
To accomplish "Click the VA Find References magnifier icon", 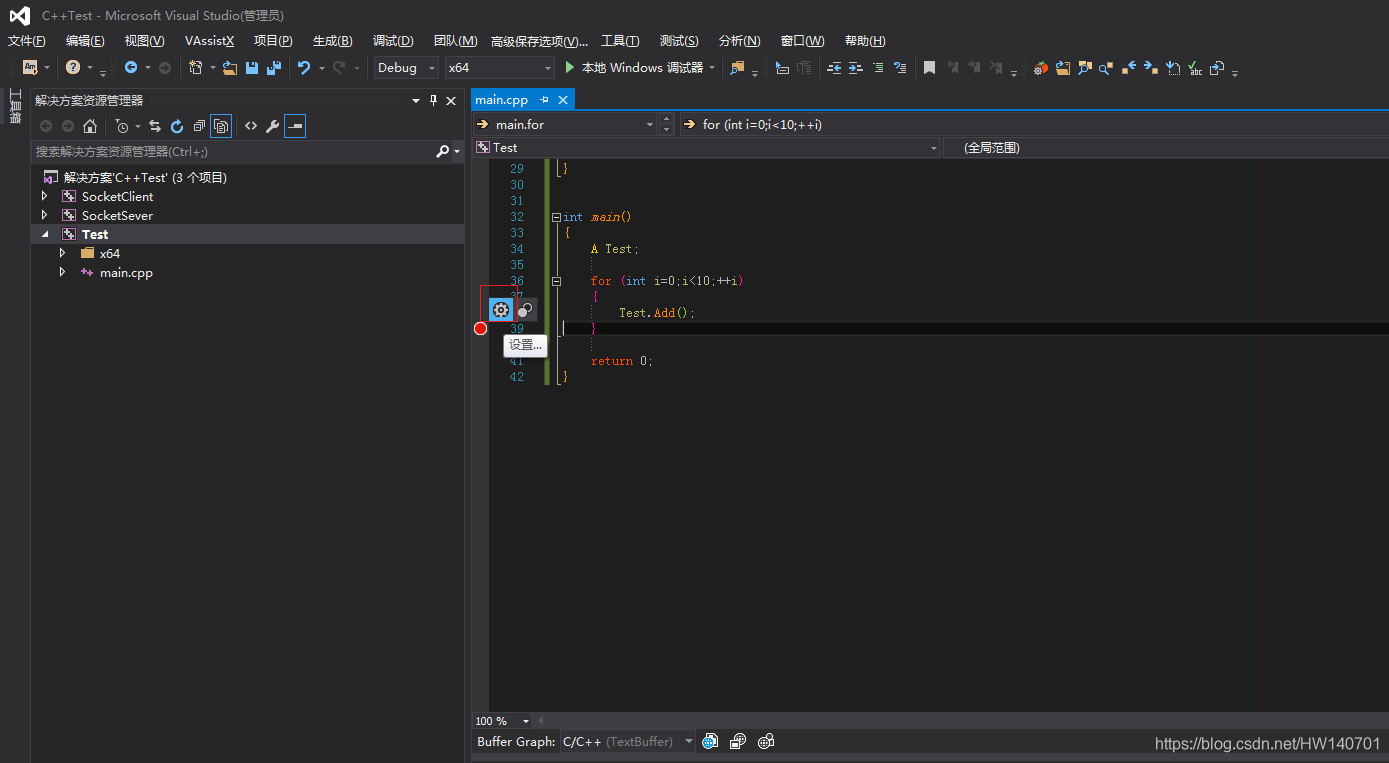I will tap(1106, 68).
